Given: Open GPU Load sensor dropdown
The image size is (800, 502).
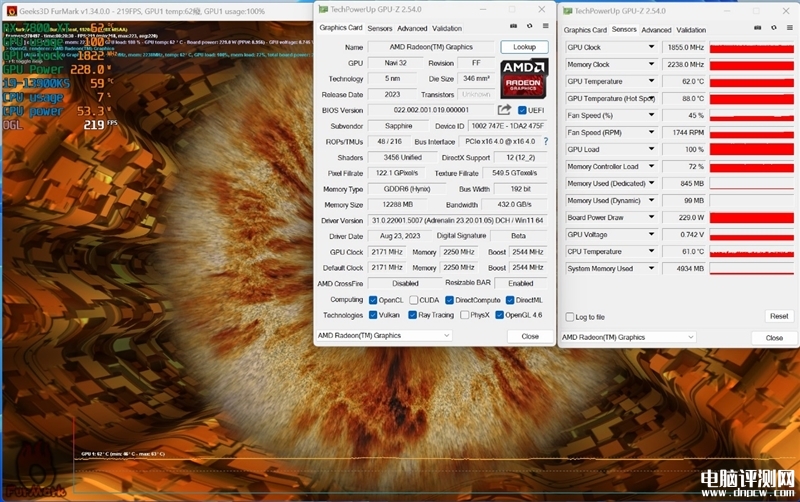Looking at the screenshot, I should point(652,149).
